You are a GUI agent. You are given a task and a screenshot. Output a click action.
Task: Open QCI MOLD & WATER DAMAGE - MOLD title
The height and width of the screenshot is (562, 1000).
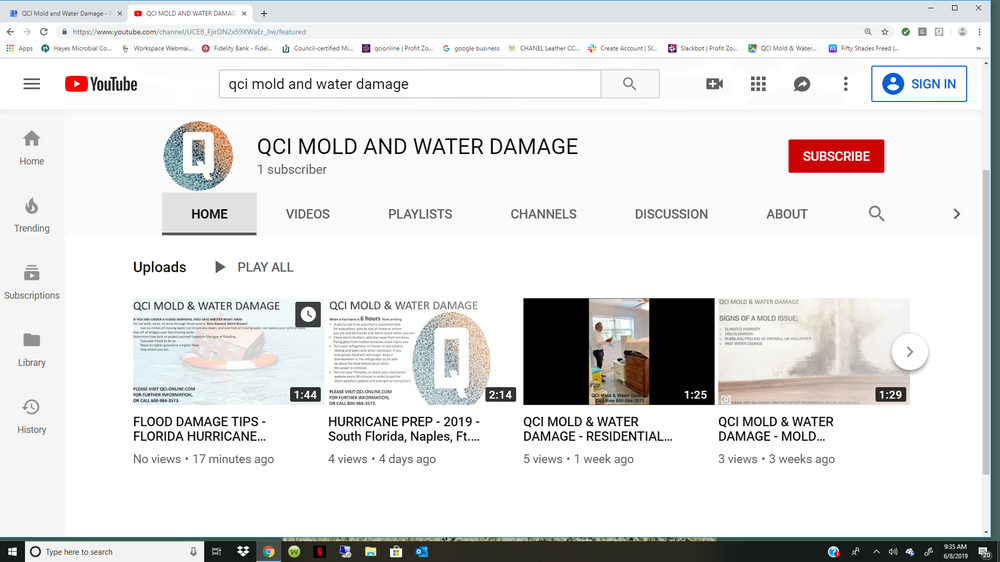(x=776, y=429)
